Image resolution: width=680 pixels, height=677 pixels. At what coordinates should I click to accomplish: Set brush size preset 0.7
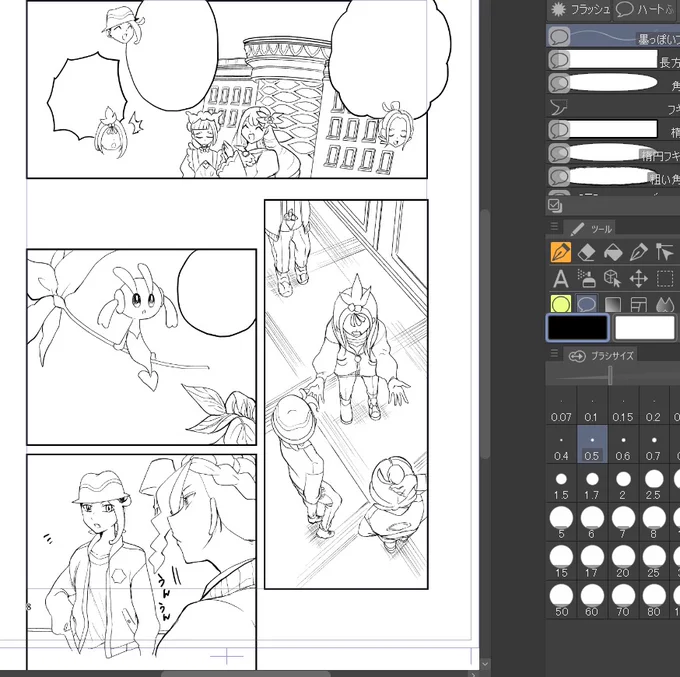(x=654, y=445)
